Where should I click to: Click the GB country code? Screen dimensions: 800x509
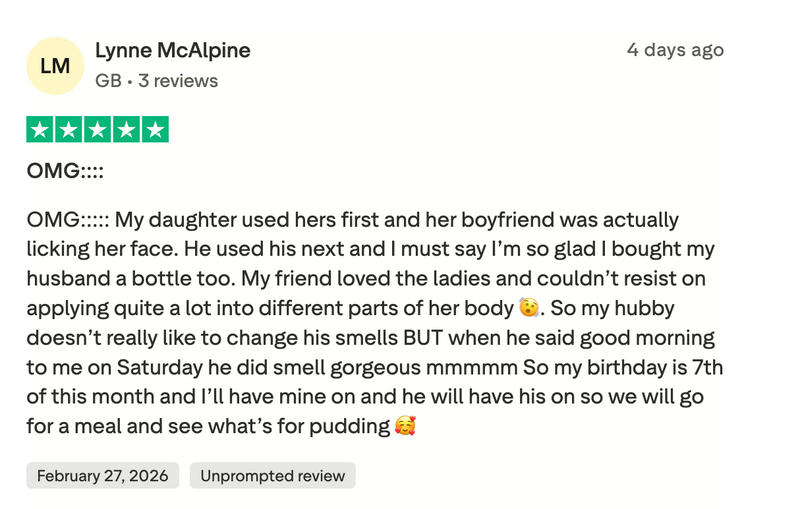(108, 81)
